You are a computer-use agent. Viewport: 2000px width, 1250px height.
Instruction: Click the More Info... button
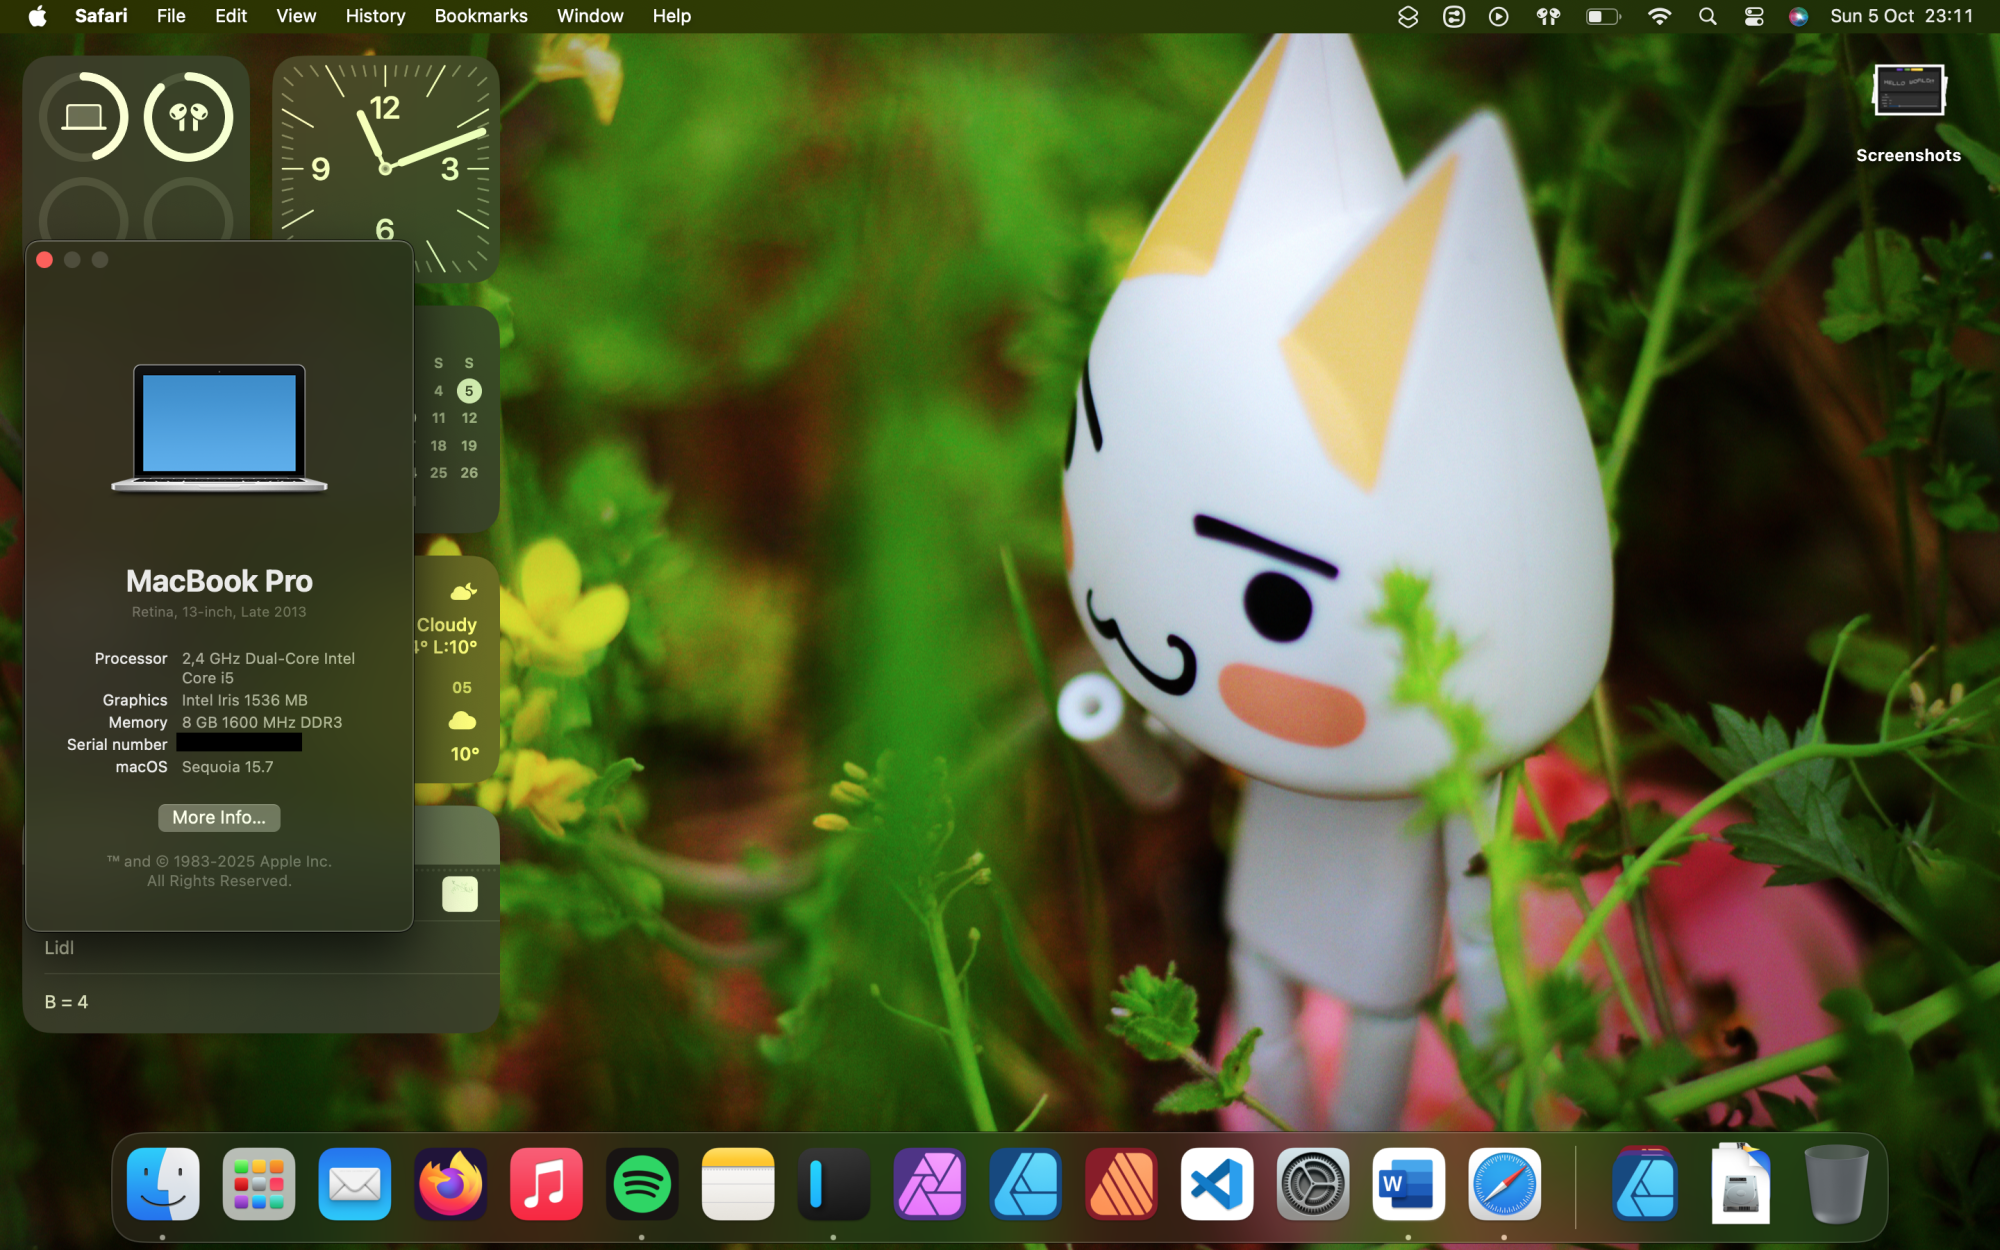pyautogui.click(x=219, y=817)
